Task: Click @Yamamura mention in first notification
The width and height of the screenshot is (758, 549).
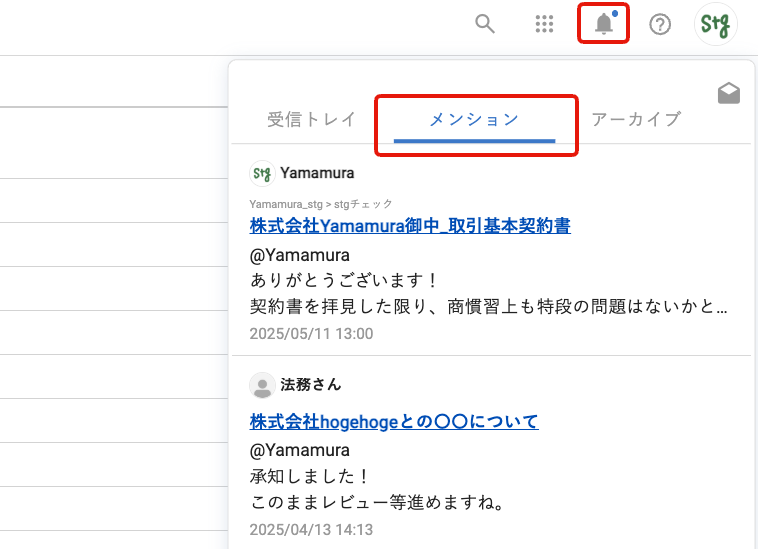Action: 299,255
